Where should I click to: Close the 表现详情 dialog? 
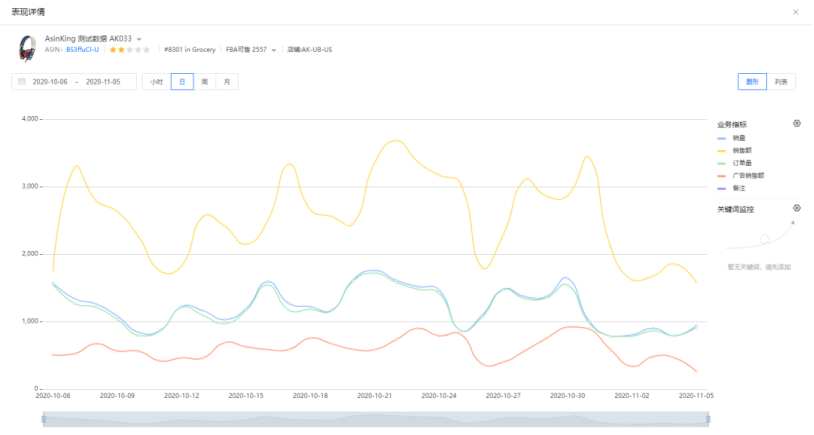(795, 12)
